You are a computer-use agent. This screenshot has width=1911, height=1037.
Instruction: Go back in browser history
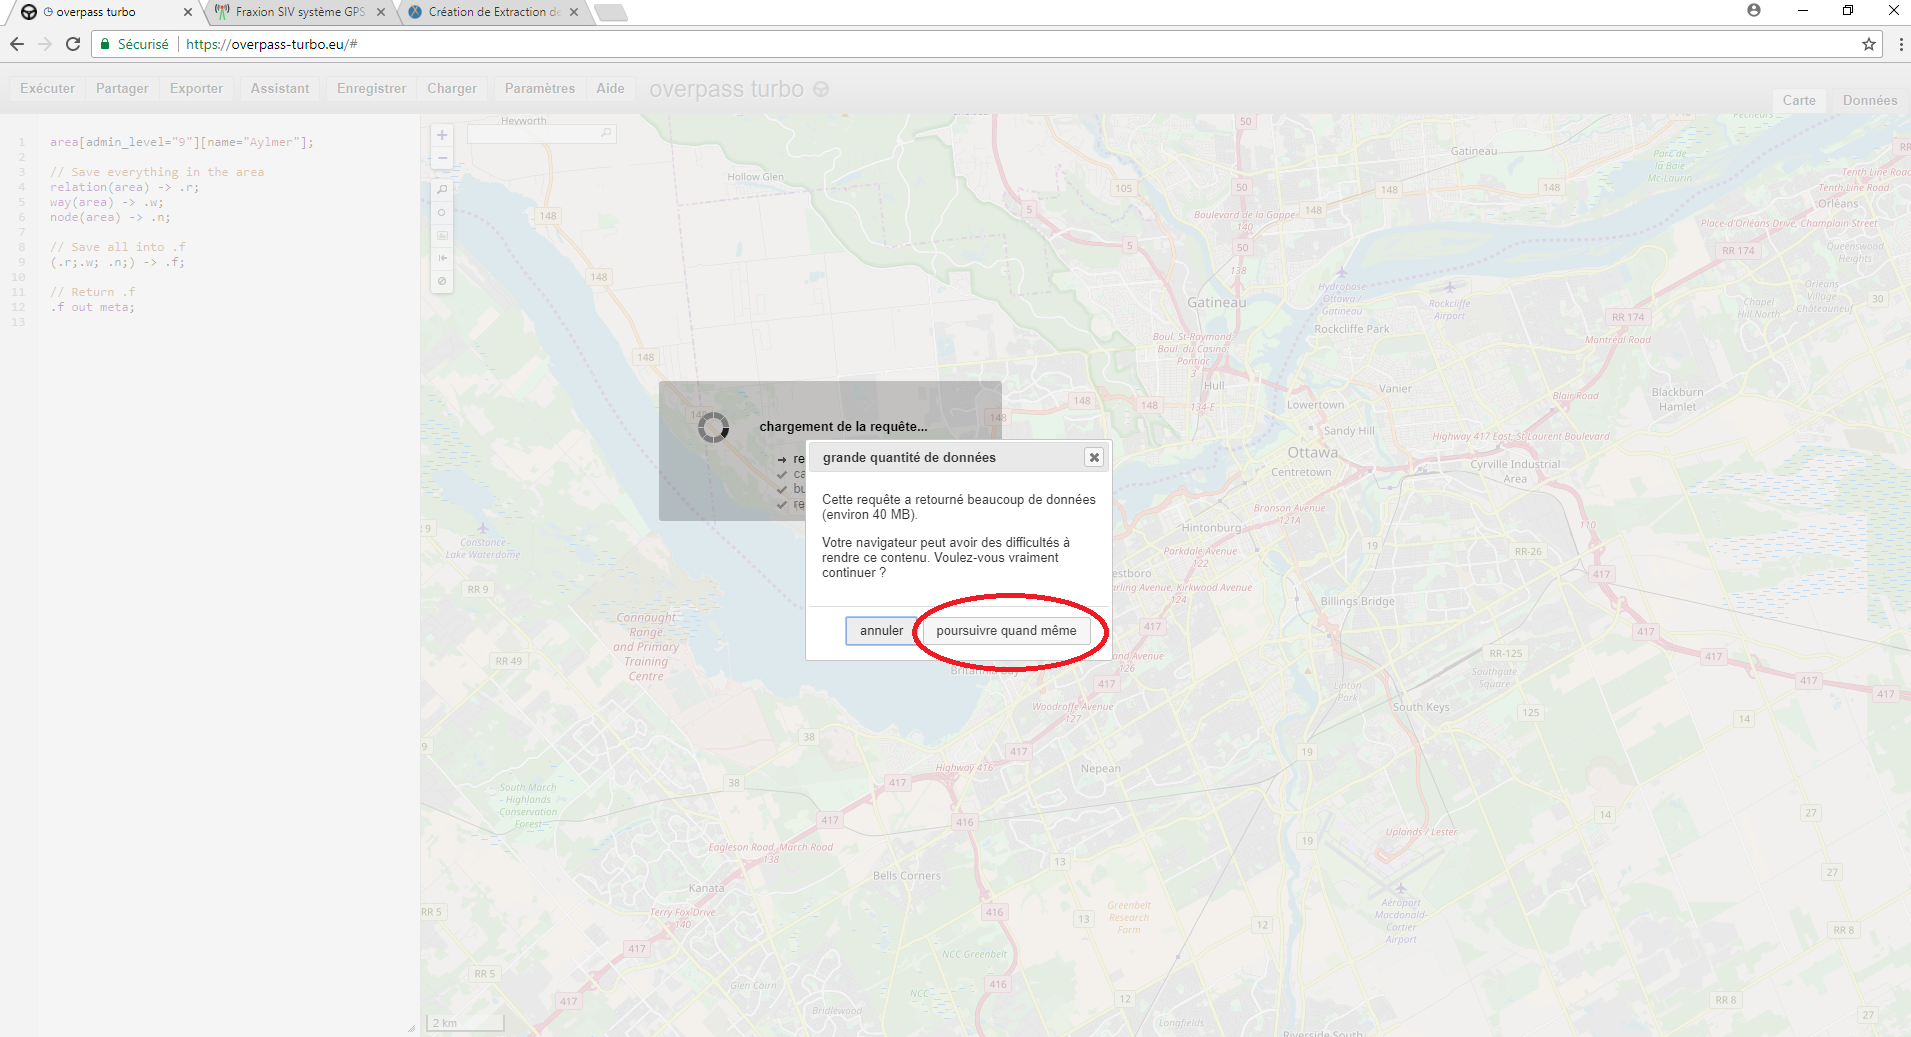(17, 44)
